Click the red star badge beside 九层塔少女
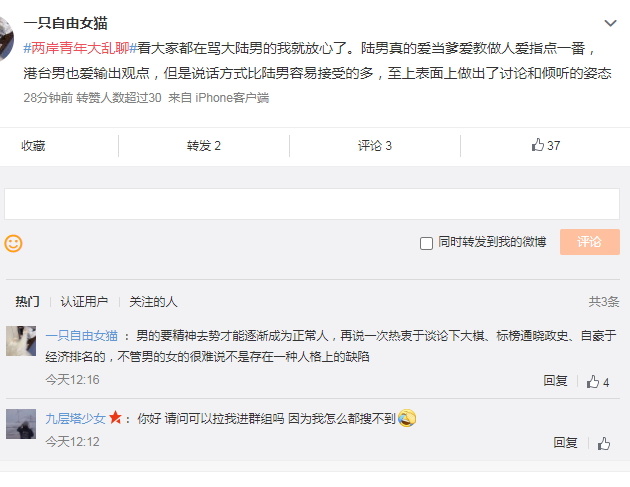Screen dimensions: 630x487 coord(115,417)
